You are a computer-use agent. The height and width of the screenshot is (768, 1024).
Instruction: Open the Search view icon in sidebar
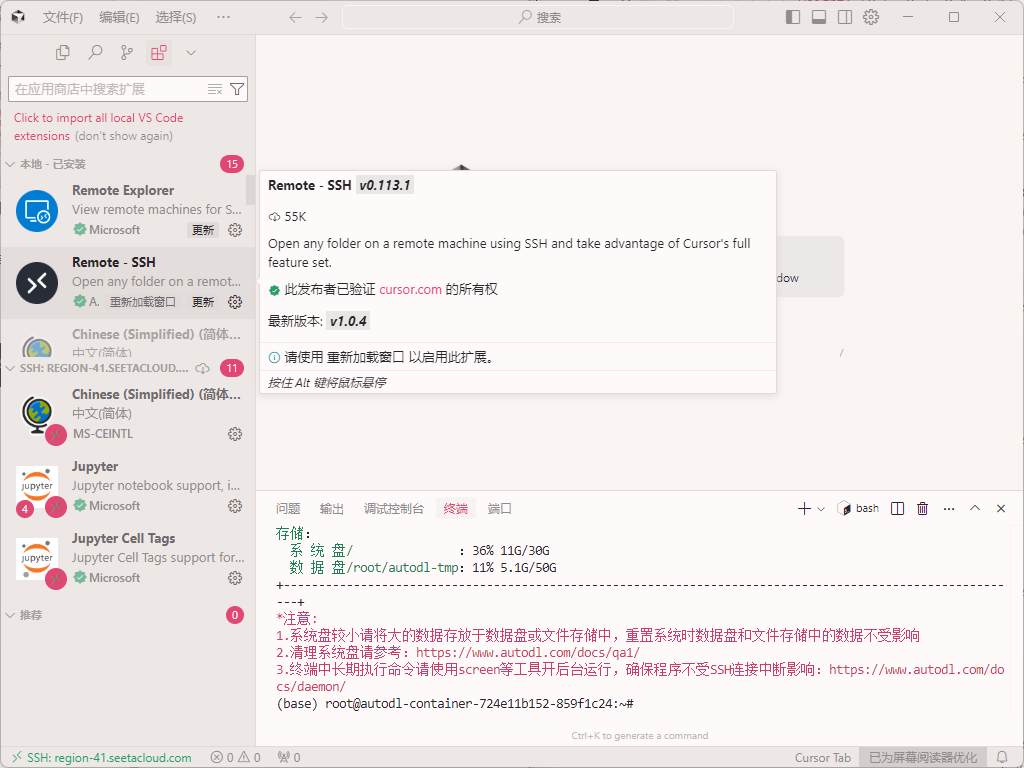tap(95, 53)
